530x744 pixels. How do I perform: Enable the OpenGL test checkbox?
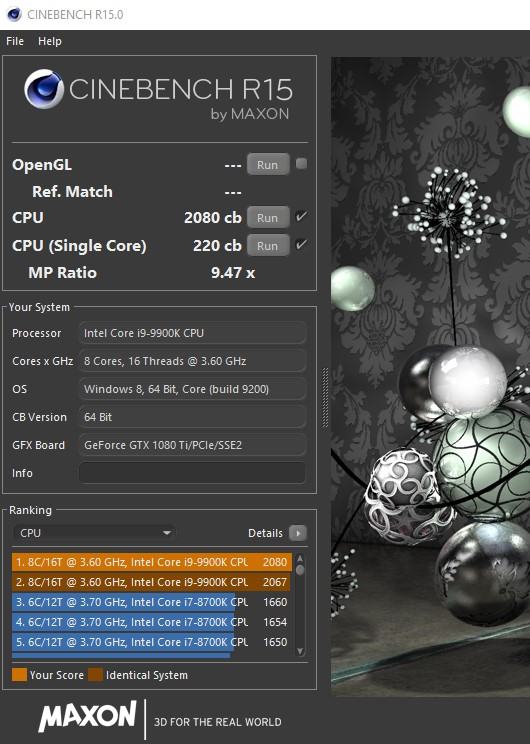click(x=301, y=164)
